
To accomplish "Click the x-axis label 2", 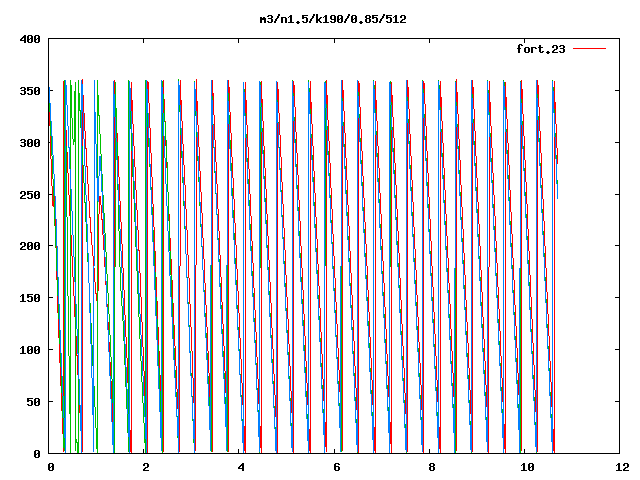I will [x=146, y=467].
